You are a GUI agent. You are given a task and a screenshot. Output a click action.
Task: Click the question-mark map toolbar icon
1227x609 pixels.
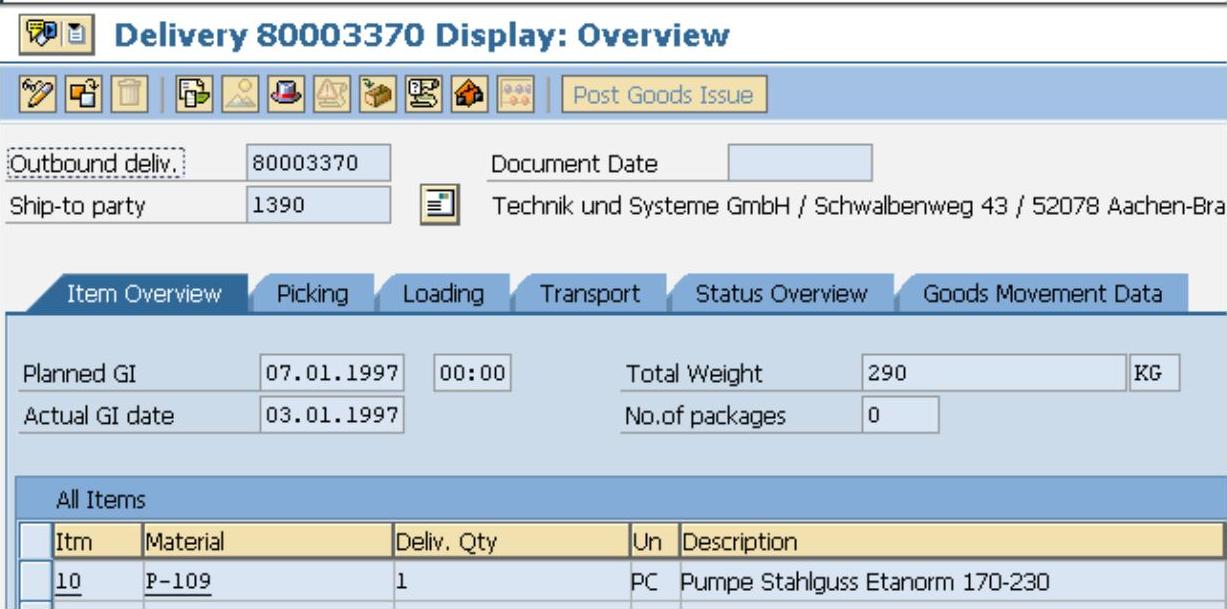(422, 96)
